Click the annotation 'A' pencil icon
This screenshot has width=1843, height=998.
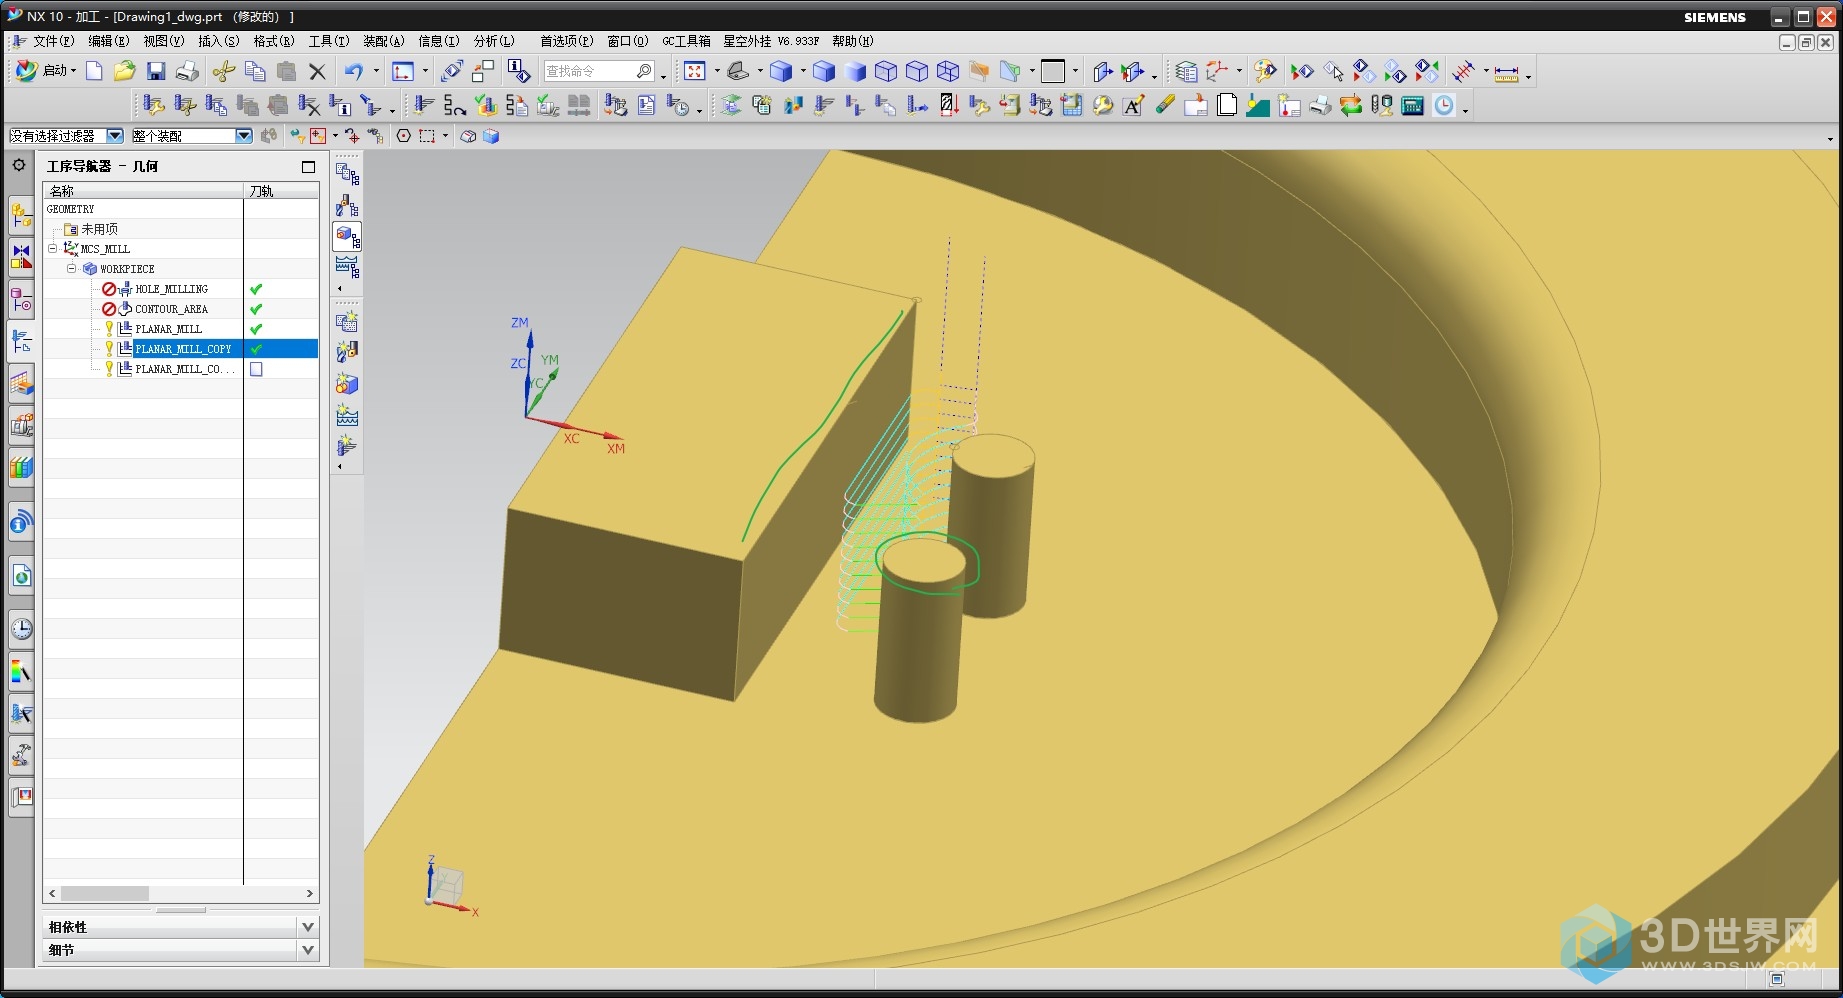pos(1134,105)
